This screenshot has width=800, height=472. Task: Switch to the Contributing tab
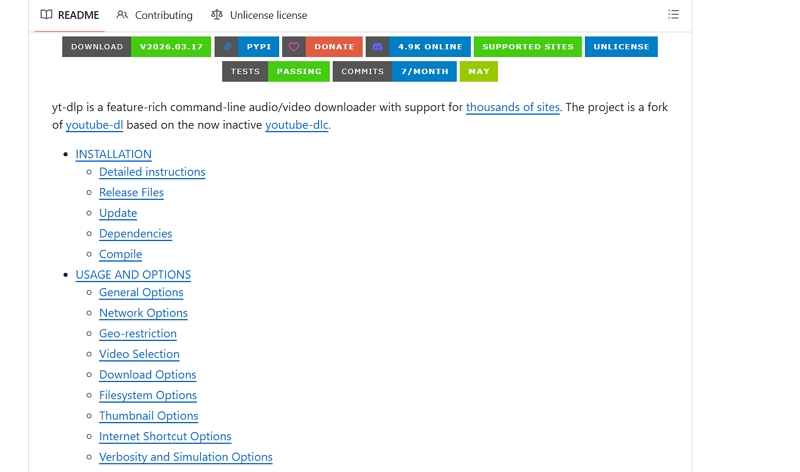tap(155, 15)
